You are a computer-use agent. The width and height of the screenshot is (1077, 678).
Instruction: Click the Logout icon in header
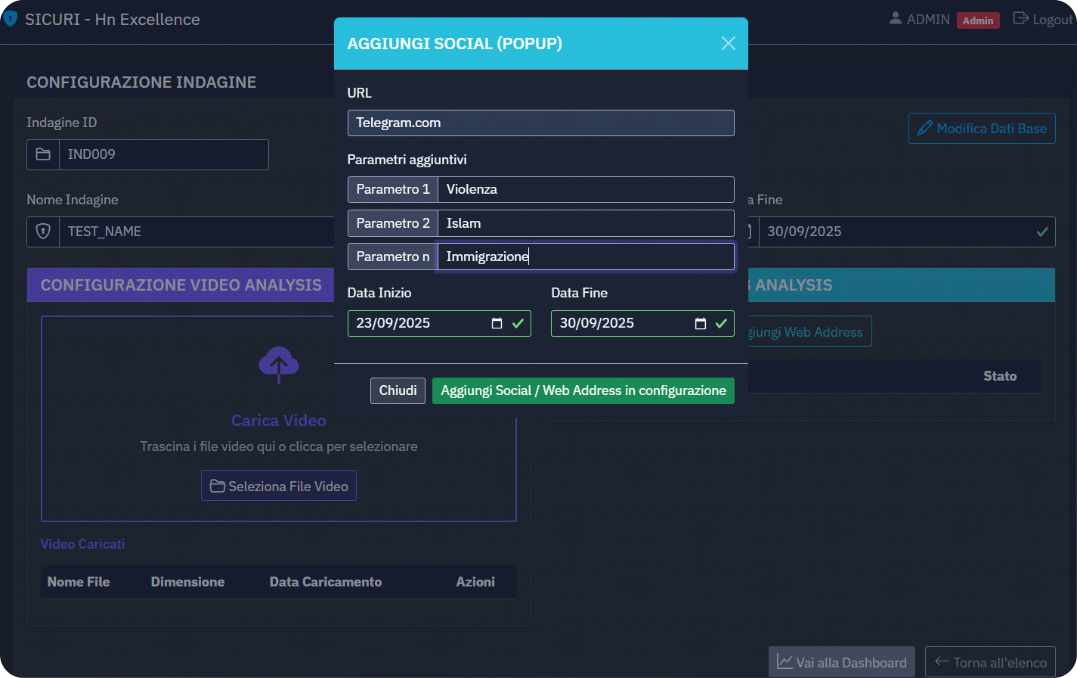1020,18
